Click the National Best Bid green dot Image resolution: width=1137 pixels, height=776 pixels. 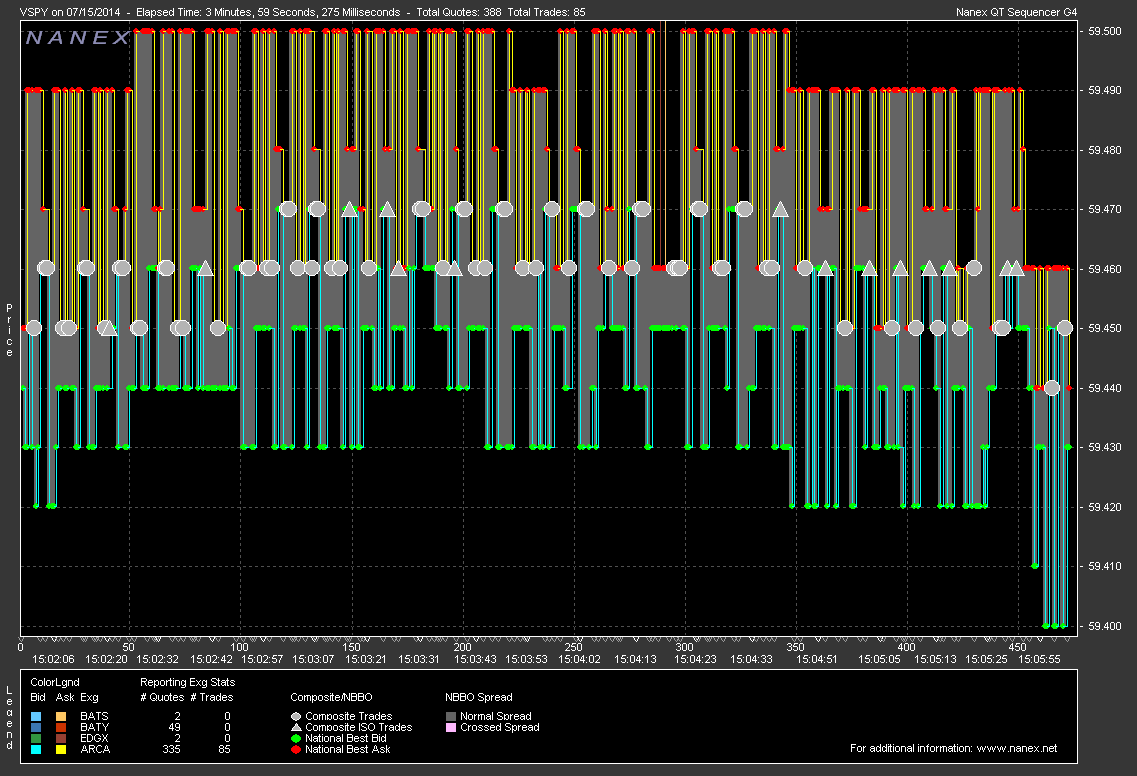[296, 738]
